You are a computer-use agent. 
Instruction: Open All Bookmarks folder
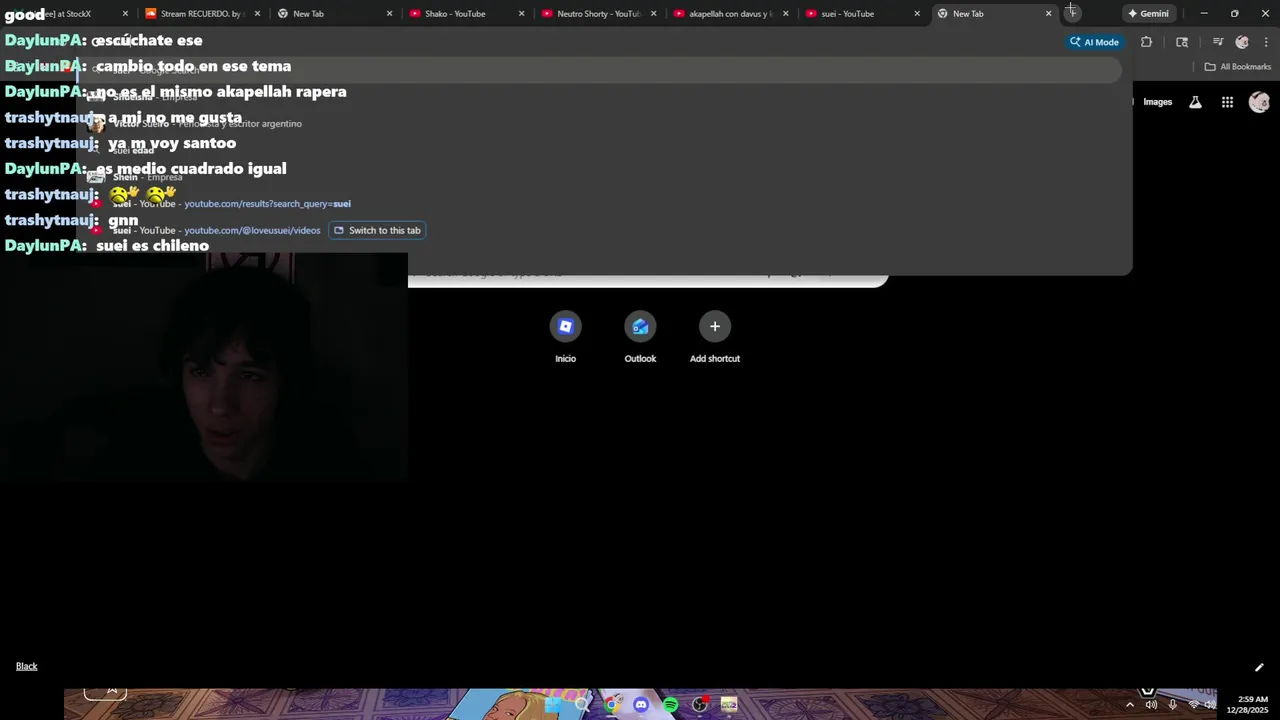pos(1238,67)
